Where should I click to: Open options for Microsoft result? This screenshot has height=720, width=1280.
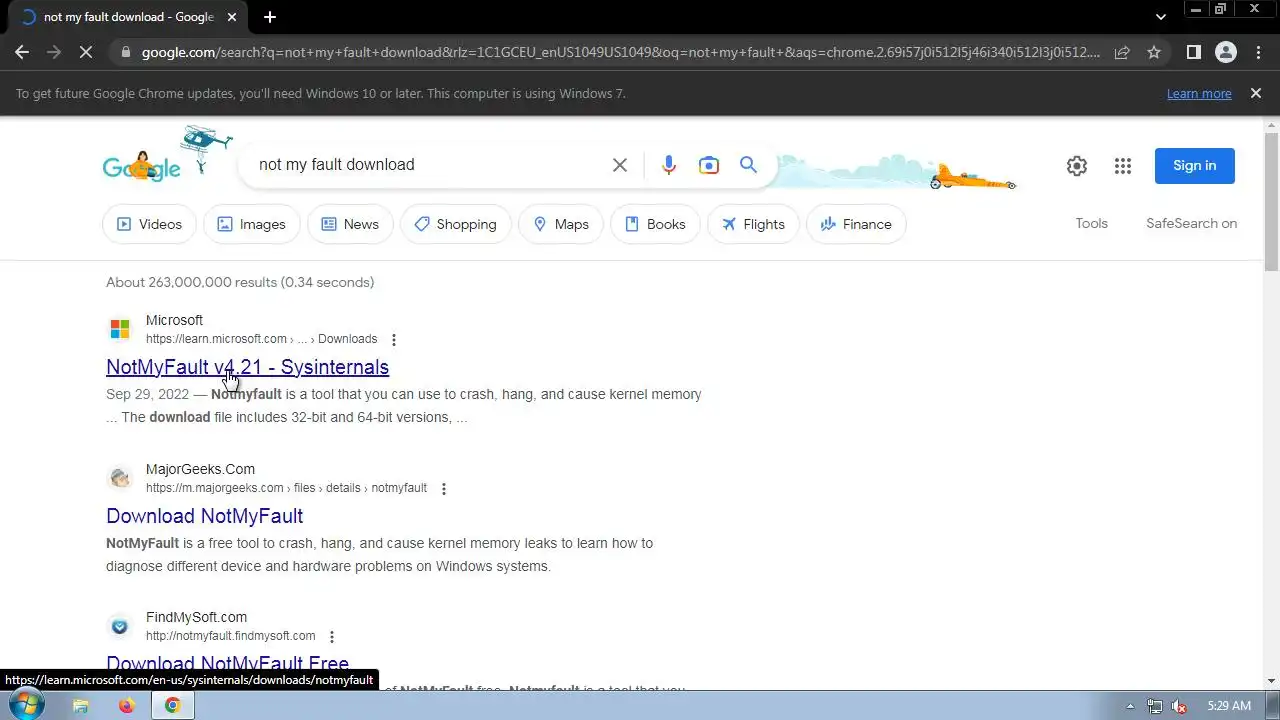click(x=394, y=340)
